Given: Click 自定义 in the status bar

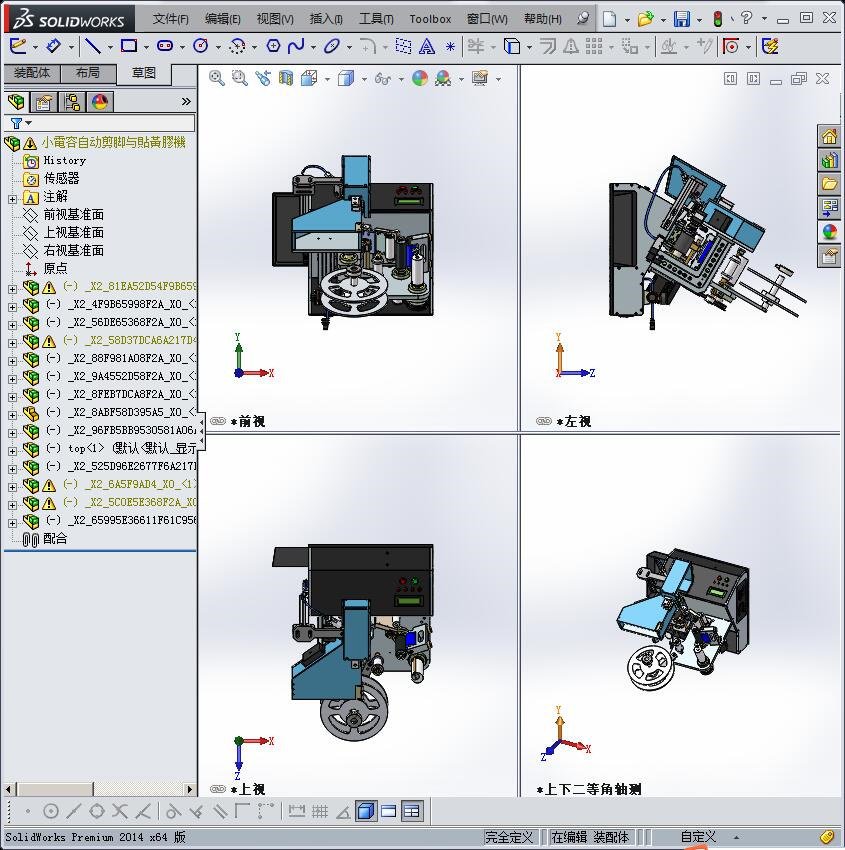Looking at the screenshot, I should [698, 837].
